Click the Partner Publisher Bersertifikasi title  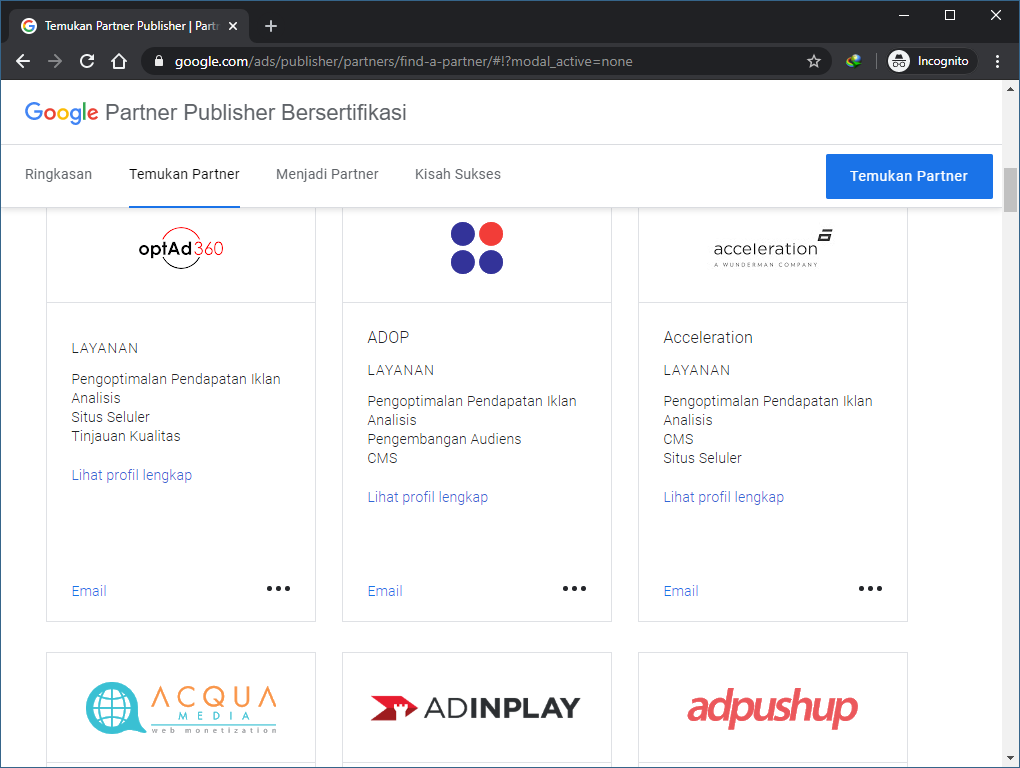pyautogui.click(x=256, y=113)
